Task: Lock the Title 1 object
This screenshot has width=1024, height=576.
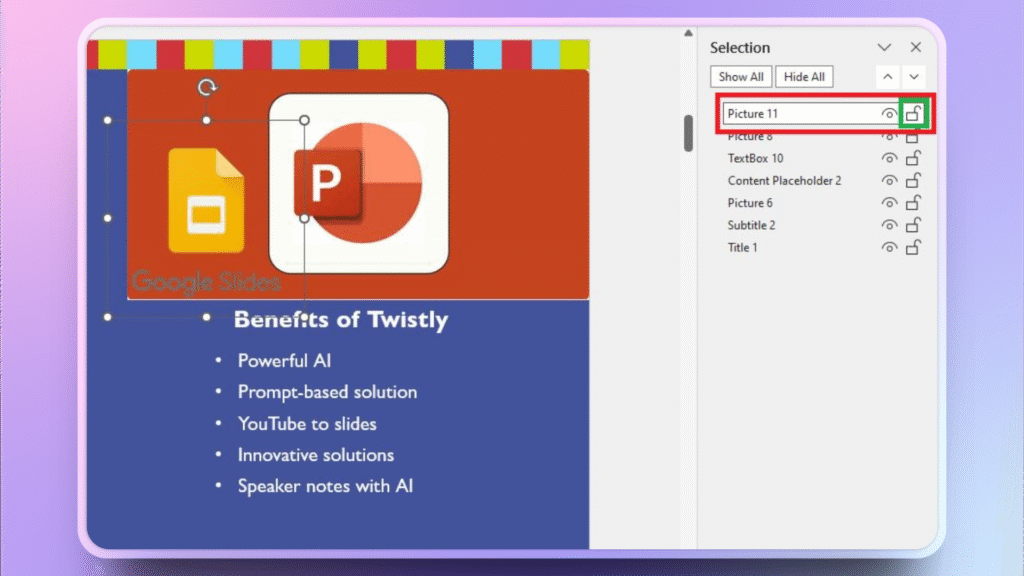Action: pos(913,247)
